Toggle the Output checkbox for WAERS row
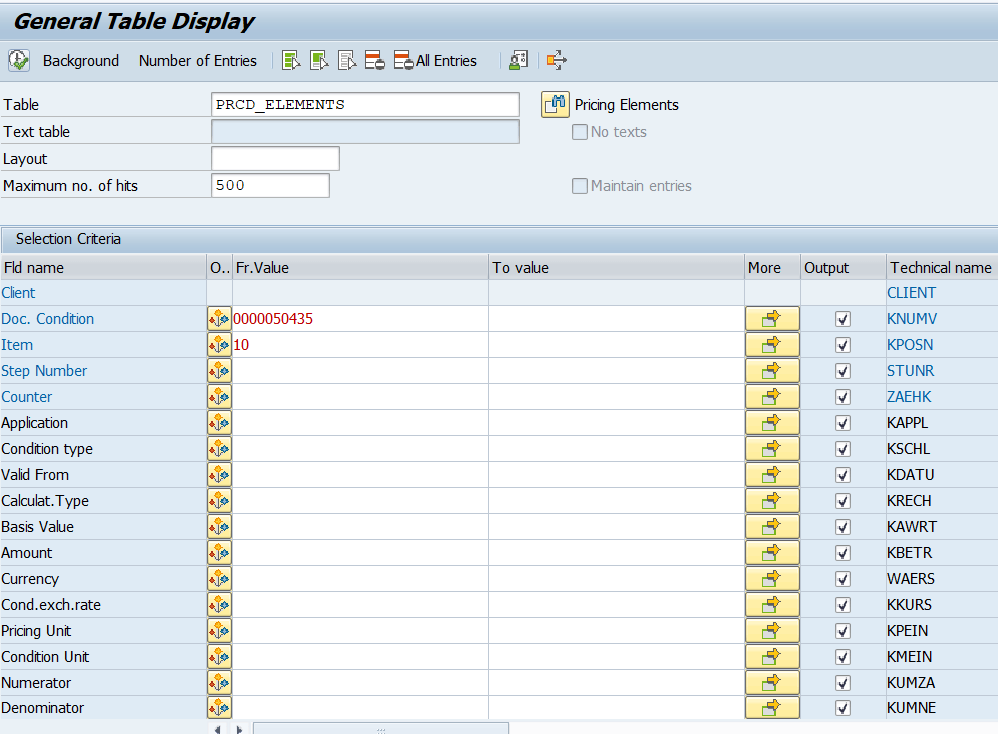 point(843,579)
